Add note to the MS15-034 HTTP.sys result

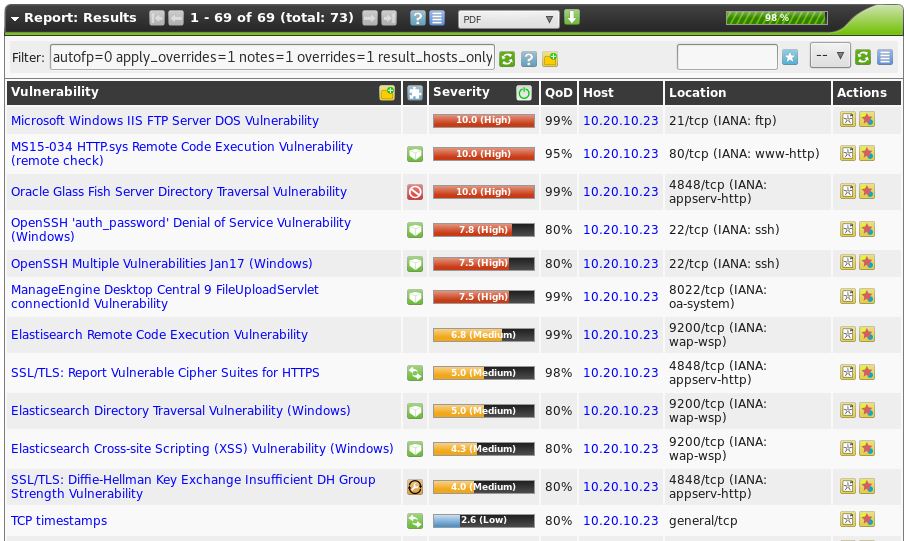(x=848, y=153)
